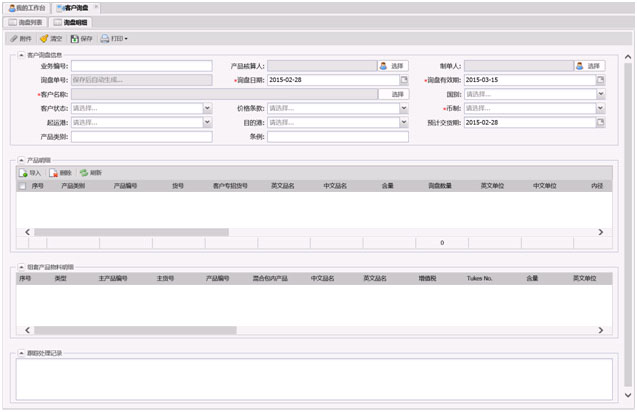
Task: Click the 清空 (clear) toolbar button
Action: tap(50, 38)
